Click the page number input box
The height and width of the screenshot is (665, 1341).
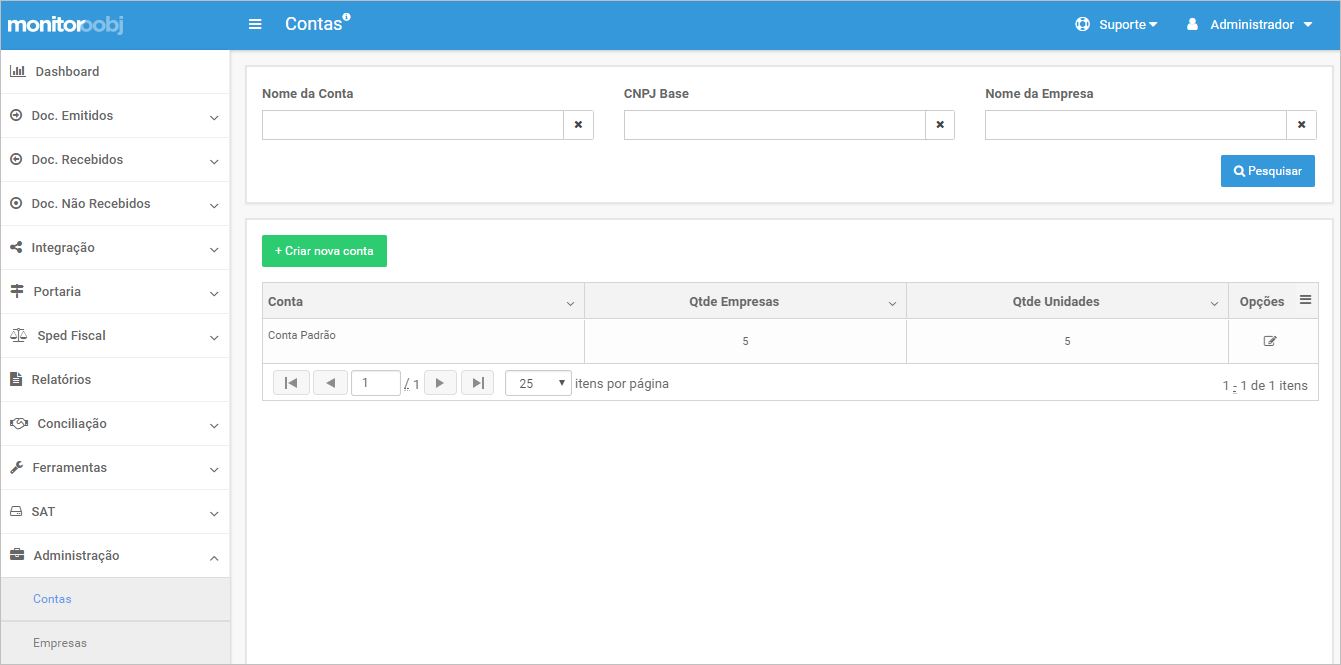(x=376, y=383)
